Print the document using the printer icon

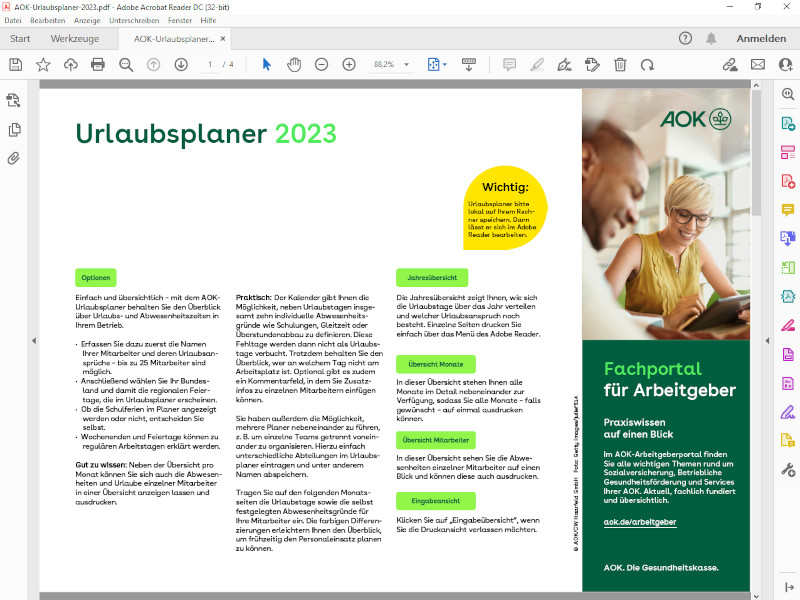97,65
